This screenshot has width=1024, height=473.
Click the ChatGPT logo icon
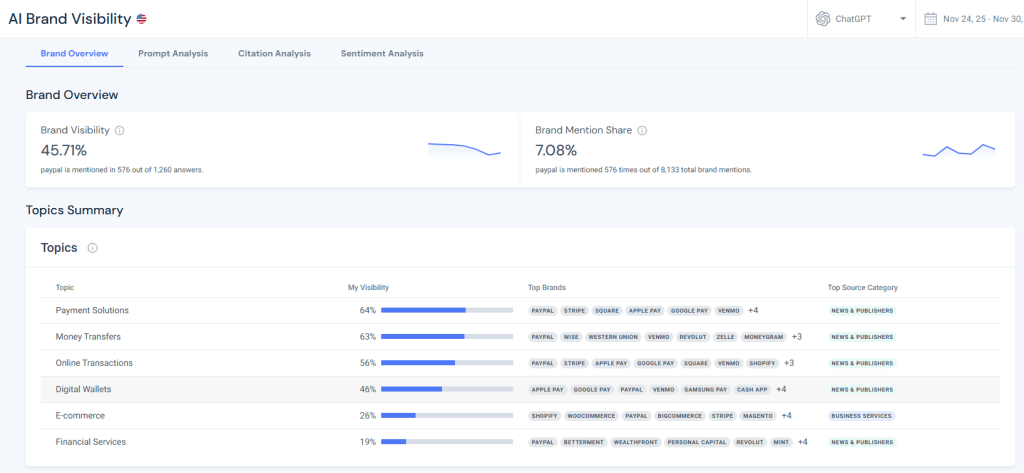[823, 19]
